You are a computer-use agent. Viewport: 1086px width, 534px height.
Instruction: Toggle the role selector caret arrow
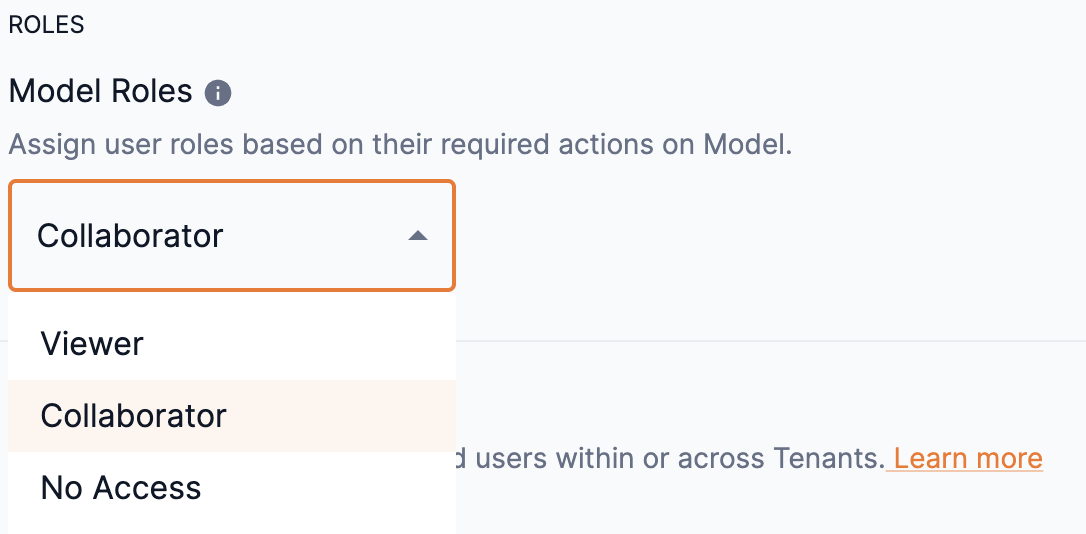418,236
